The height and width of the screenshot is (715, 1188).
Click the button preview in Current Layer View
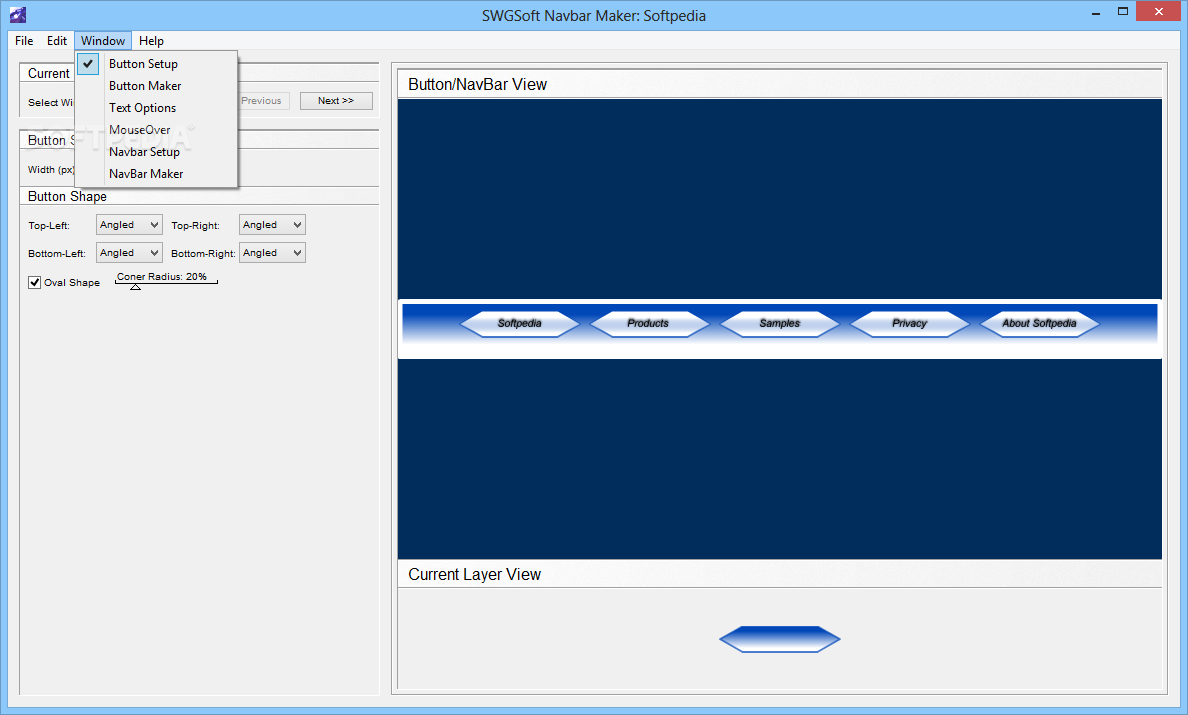point(780,639)
